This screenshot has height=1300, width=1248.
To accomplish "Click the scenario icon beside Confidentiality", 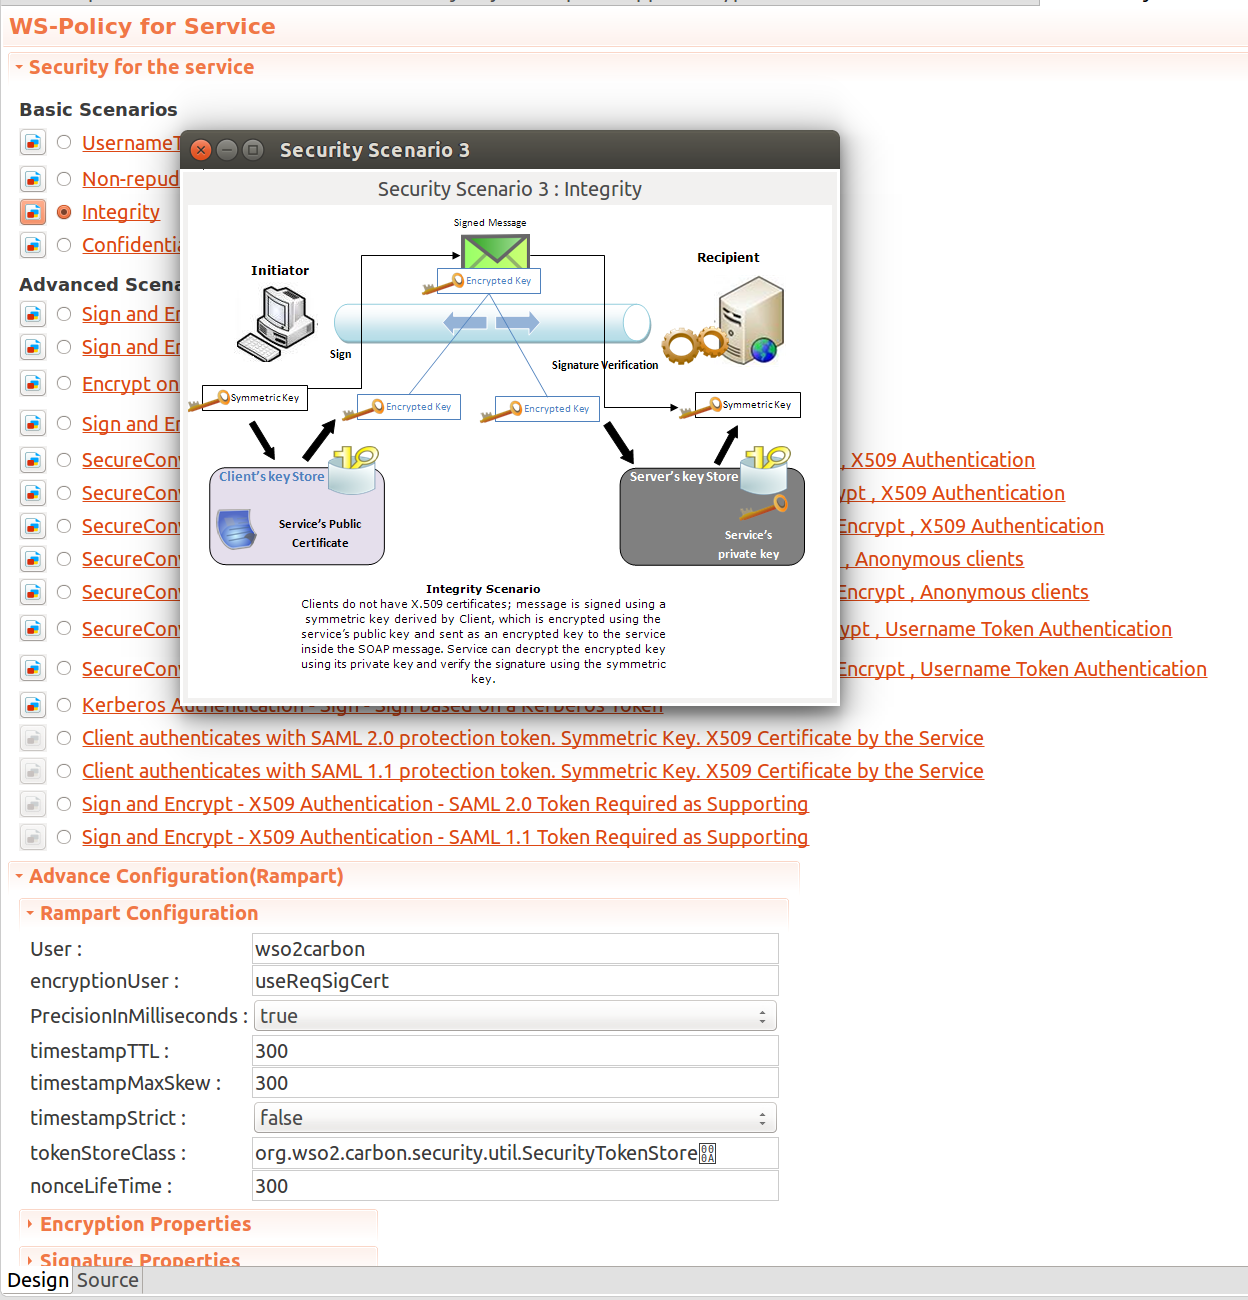I will (x=33, y=245).
